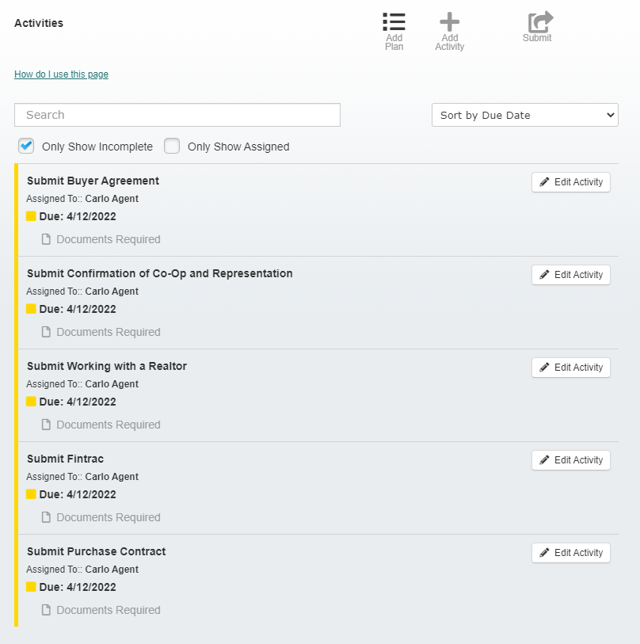Click the Add Plan list icon
This screenshot has height=644, width=640.
pyautogui.click(x=394, y=23)
